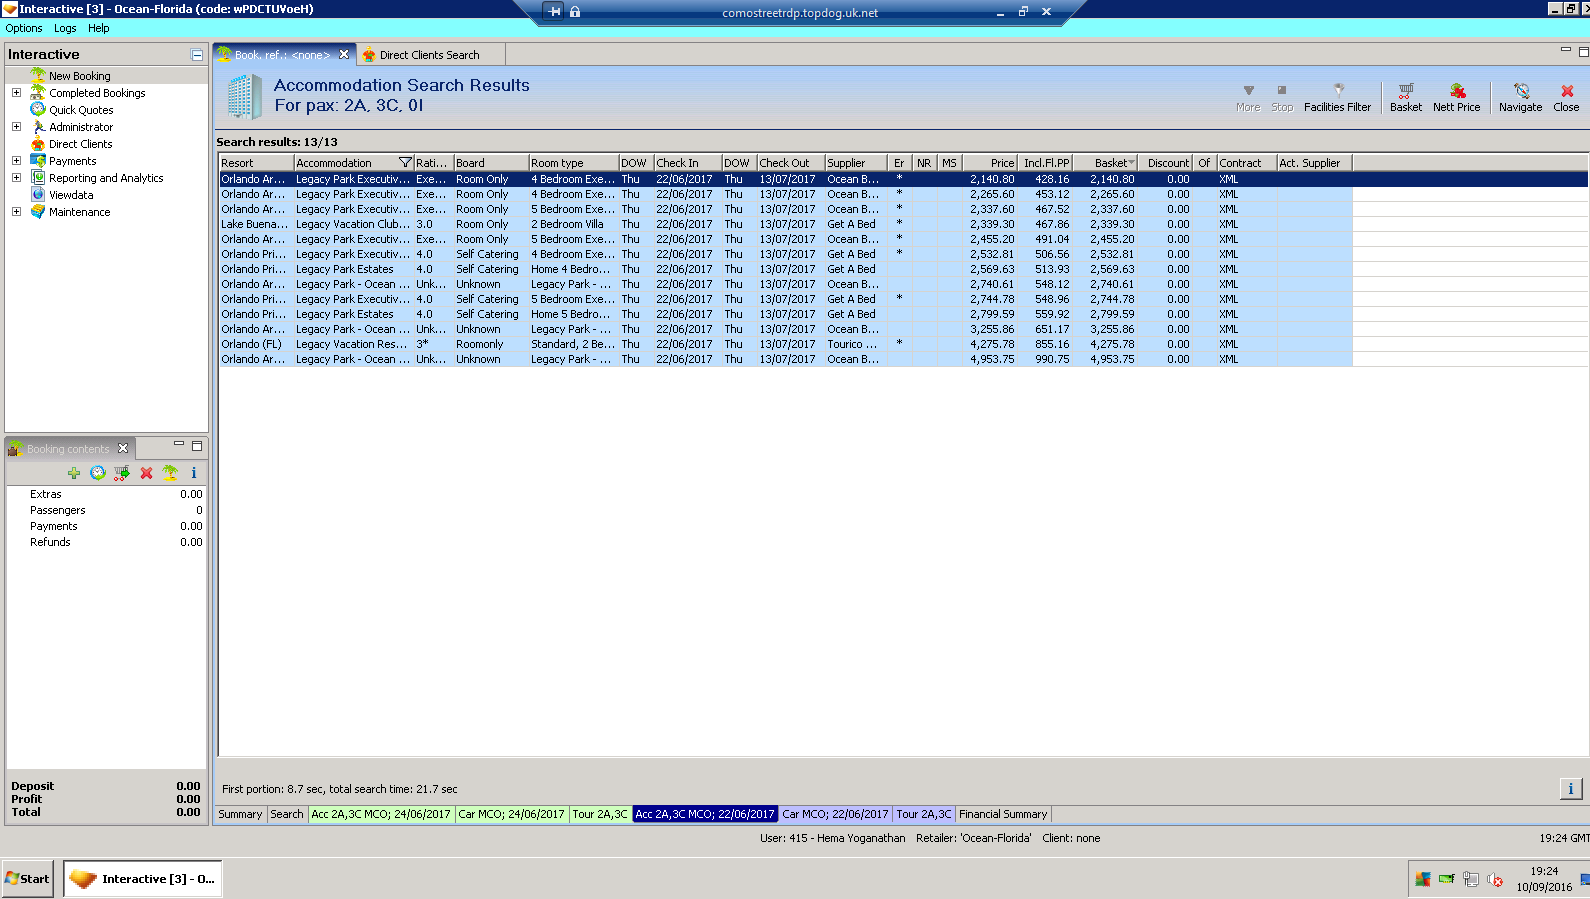Click the red delete X in Booking contents

[146, 473]
